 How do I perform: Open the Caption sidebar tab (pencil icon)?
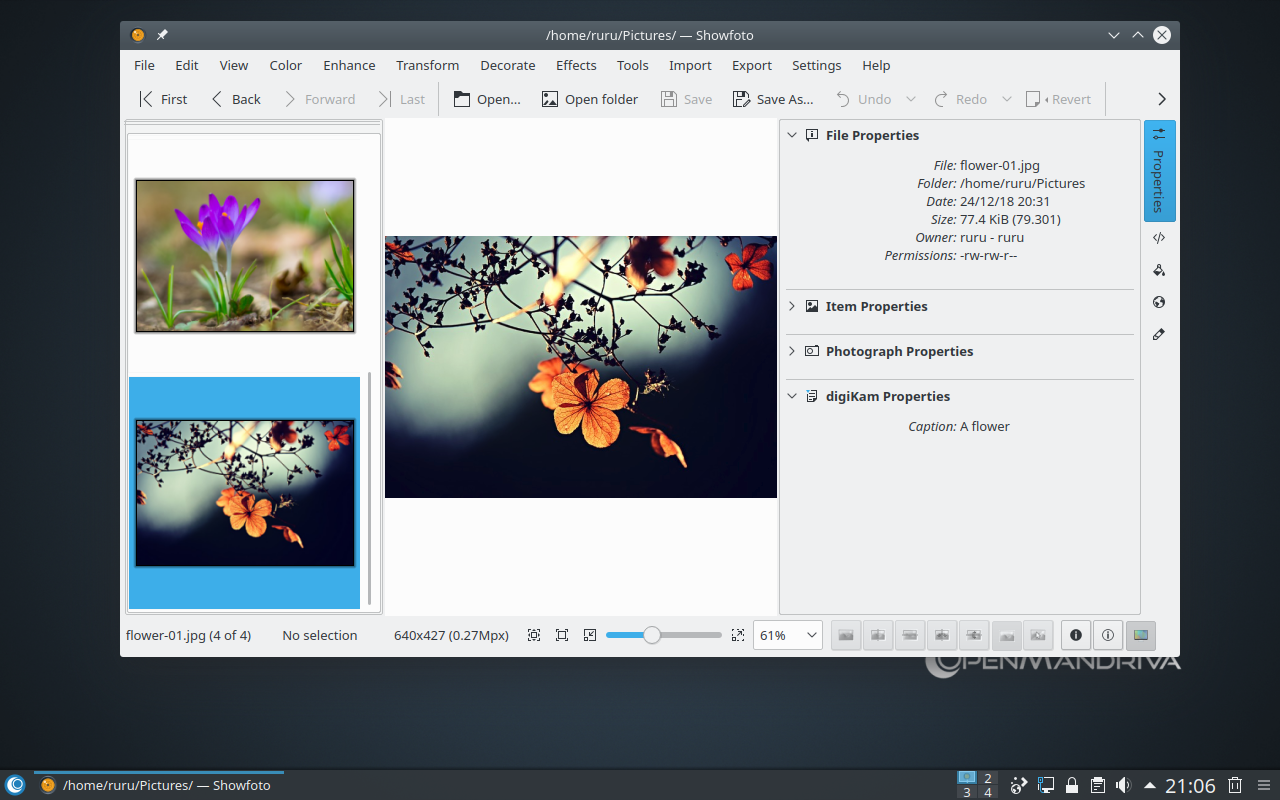[x=1159, y=334]
